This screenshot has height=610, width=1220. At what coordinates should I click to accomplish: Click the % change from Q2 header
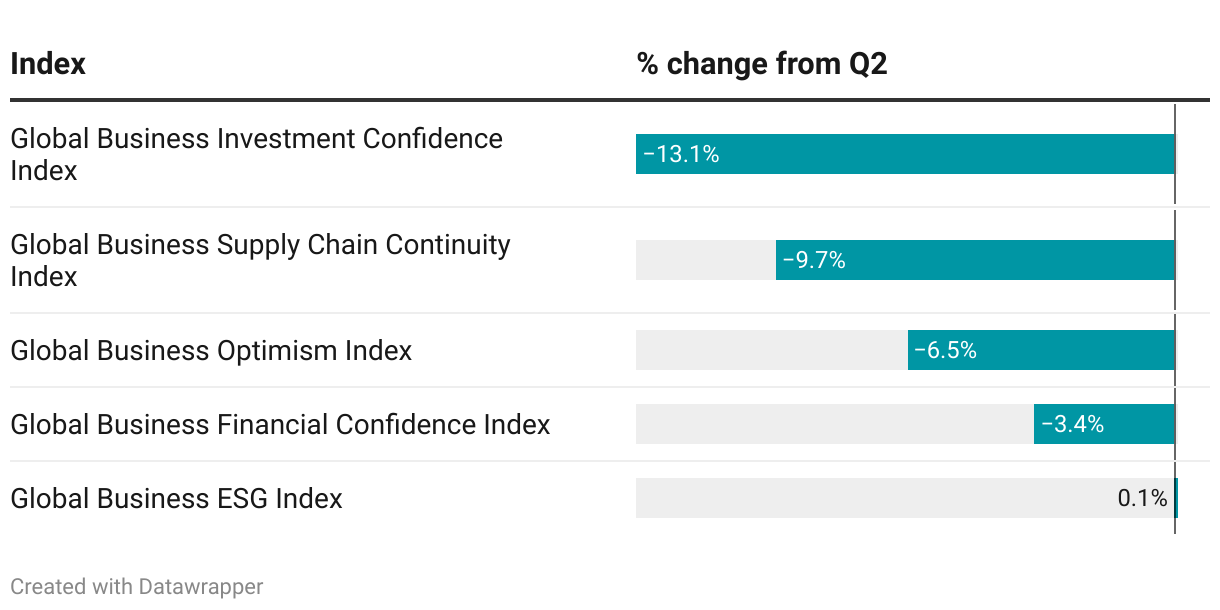(x=762, y=64)
